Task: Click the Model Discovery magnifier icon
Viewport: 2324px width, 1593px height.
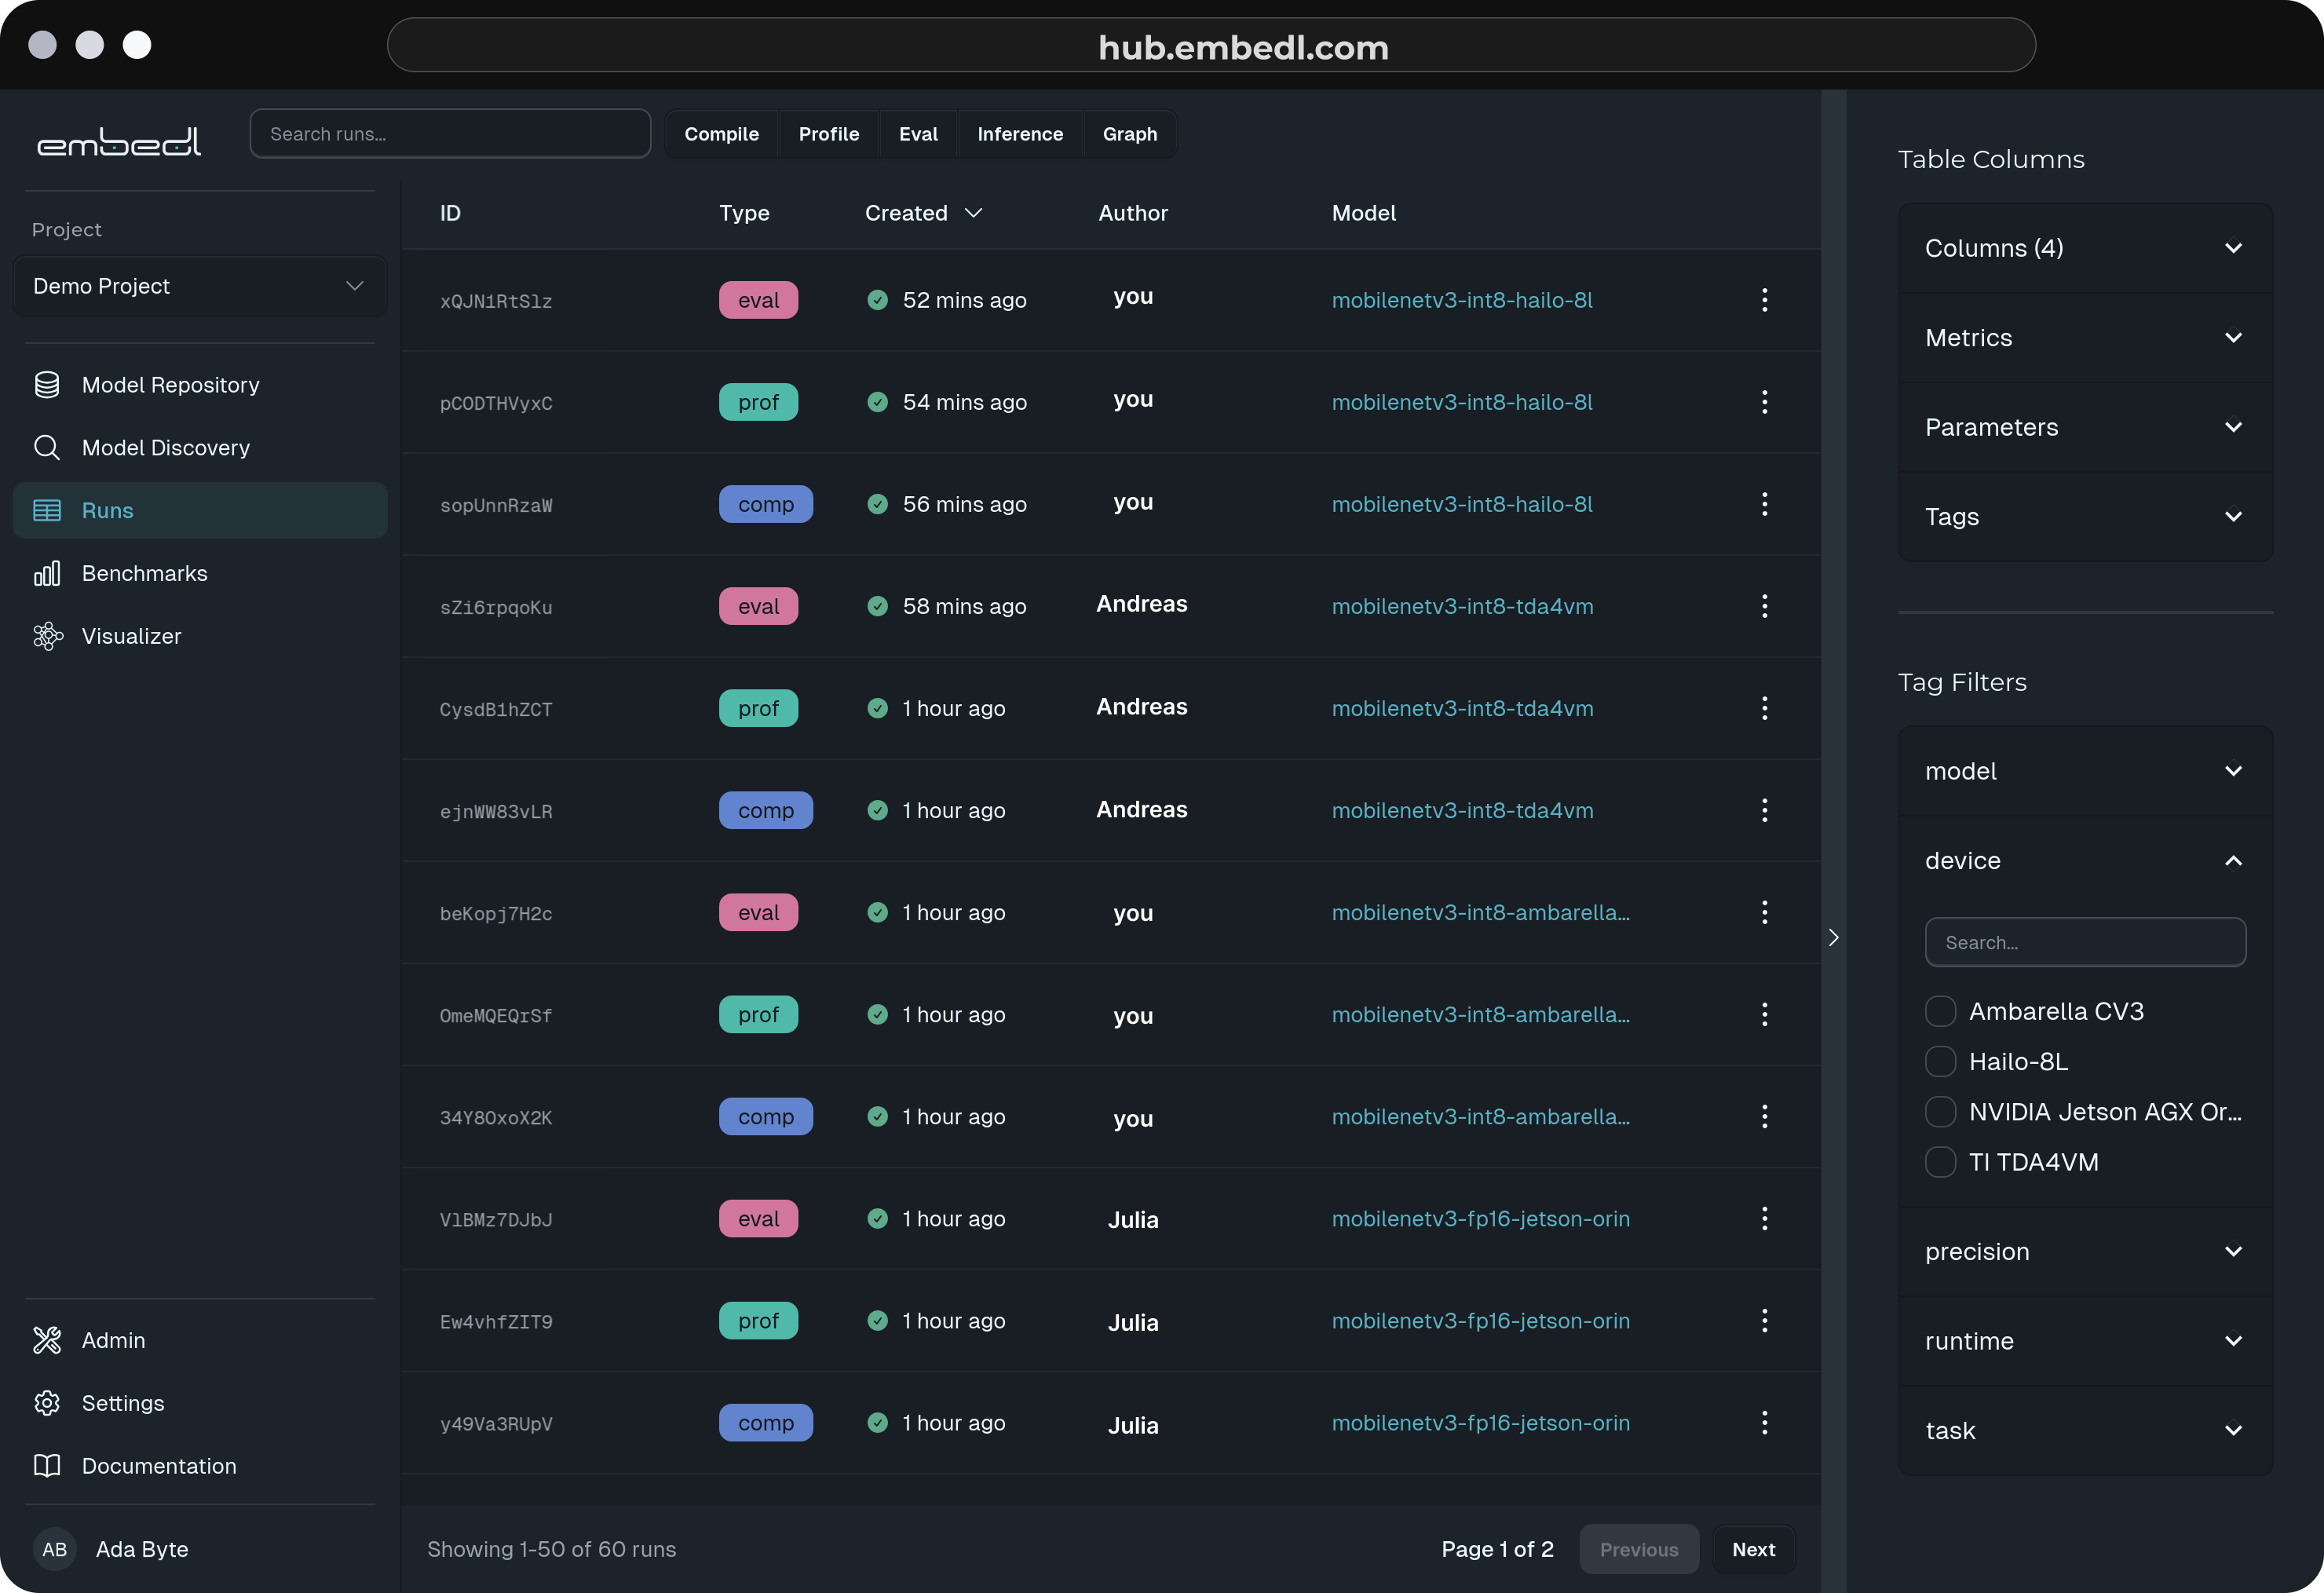Action: (x=47, y=448)
